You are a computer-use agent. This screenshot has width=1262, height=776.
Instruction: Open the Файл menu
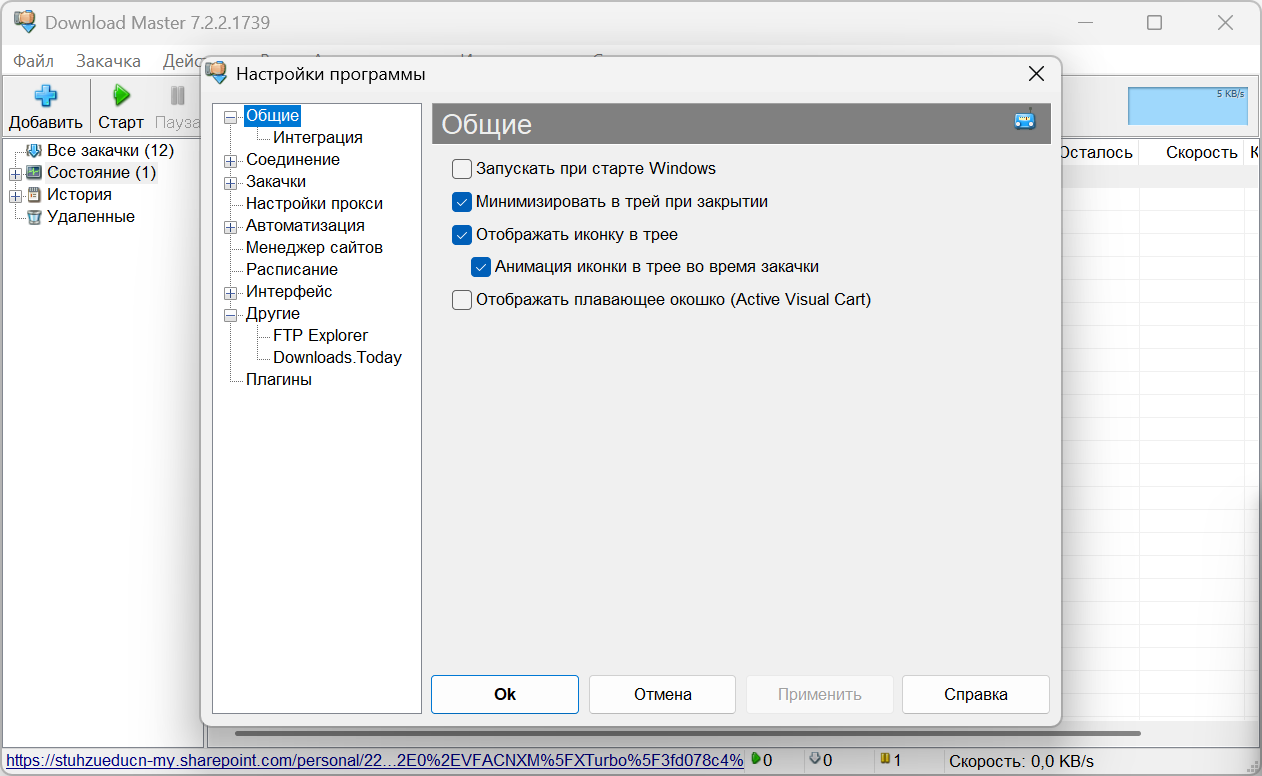tap(33, 61)
